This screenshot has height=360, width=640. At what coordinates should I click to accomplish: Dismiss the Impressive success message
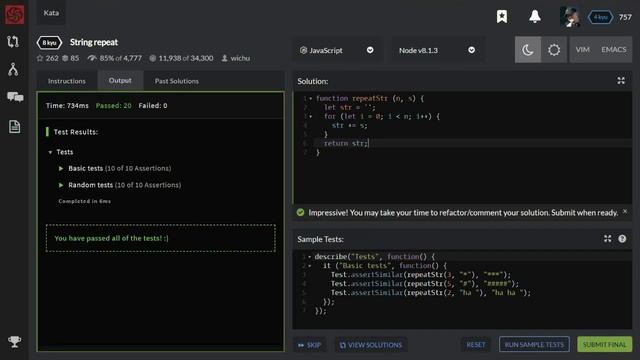(625, 211)
